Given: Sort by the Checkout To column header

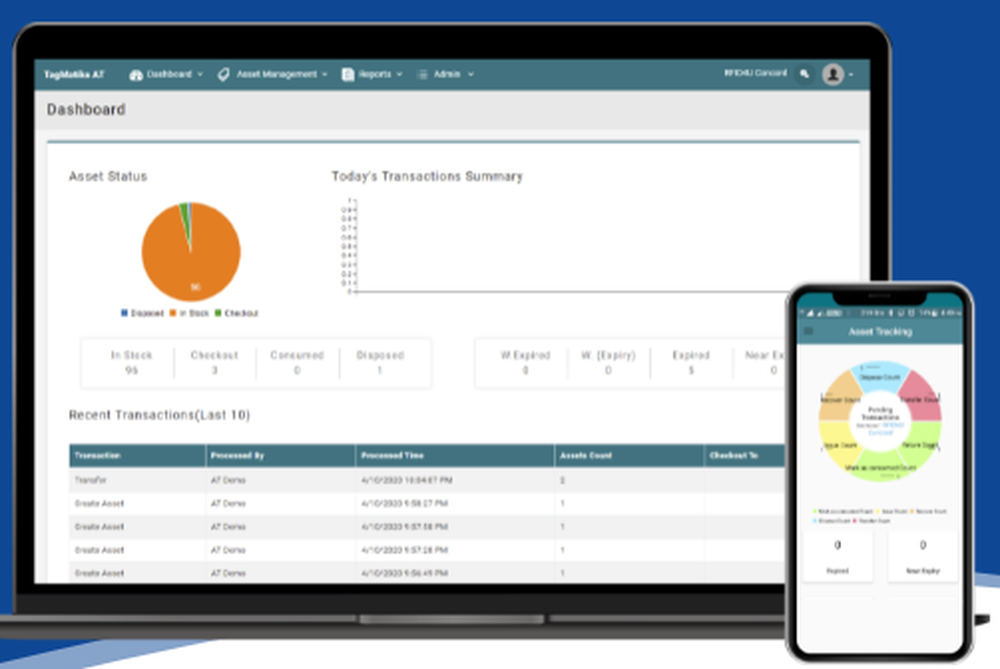Looking at the screenshot, I should (745, 455).
